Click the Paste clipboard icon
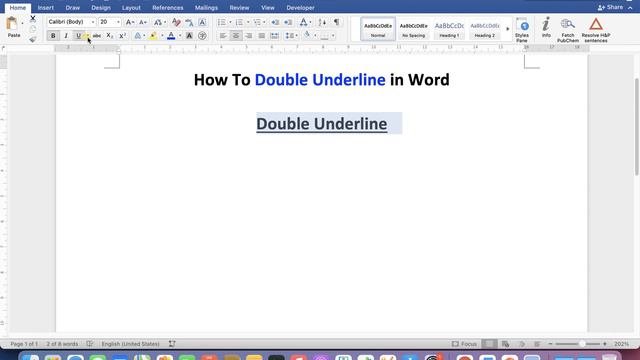 [x=12, y=24]
